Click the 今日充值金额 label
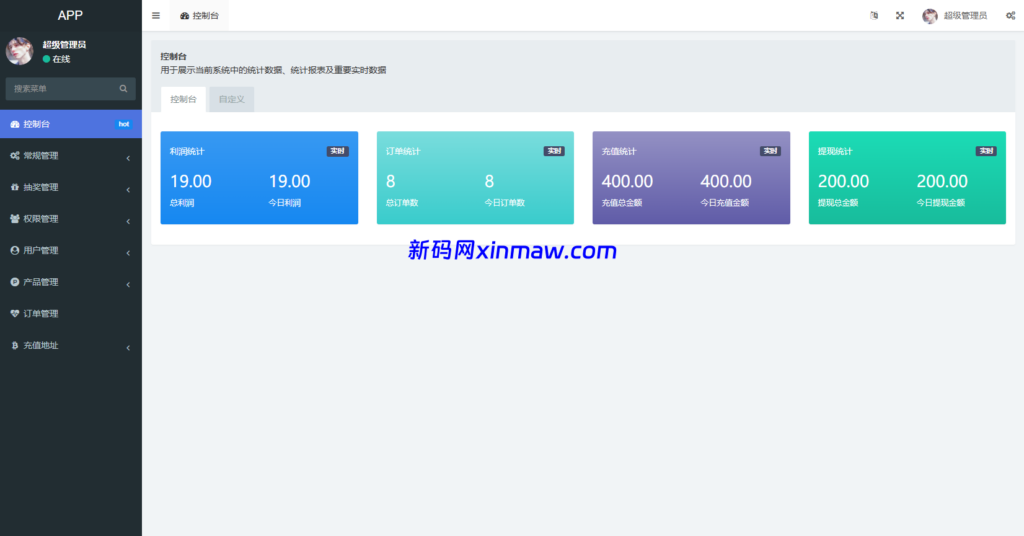The width and height of the screenshot is (1024, 536). (x=724, y=202)
